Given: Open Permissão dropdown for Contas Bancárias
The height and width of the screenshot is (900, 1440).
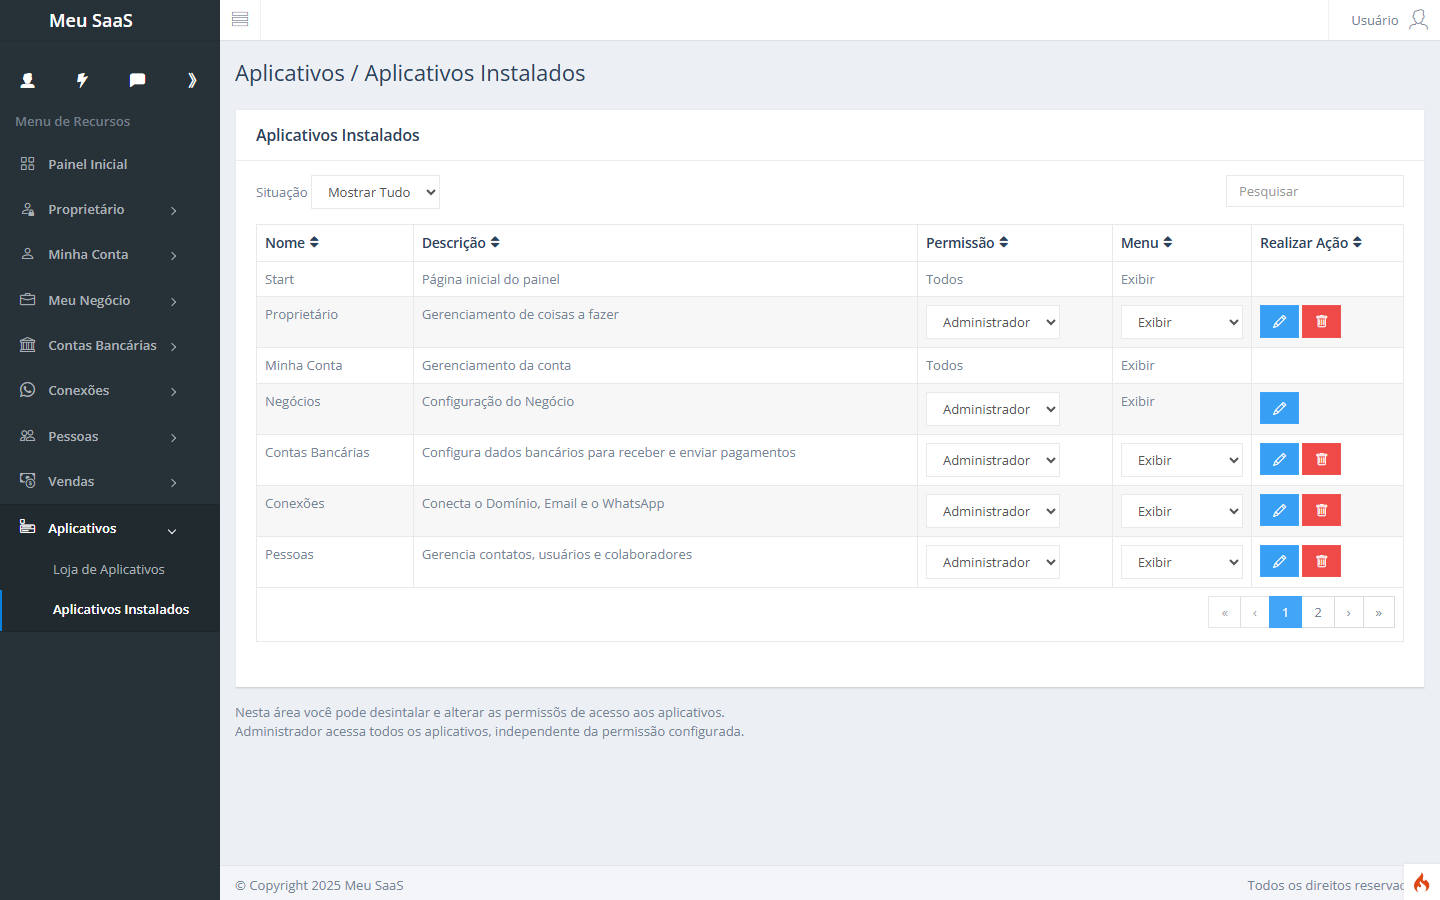Looking at the screenshot, I should pyautogui.click(x=993, y=460).
